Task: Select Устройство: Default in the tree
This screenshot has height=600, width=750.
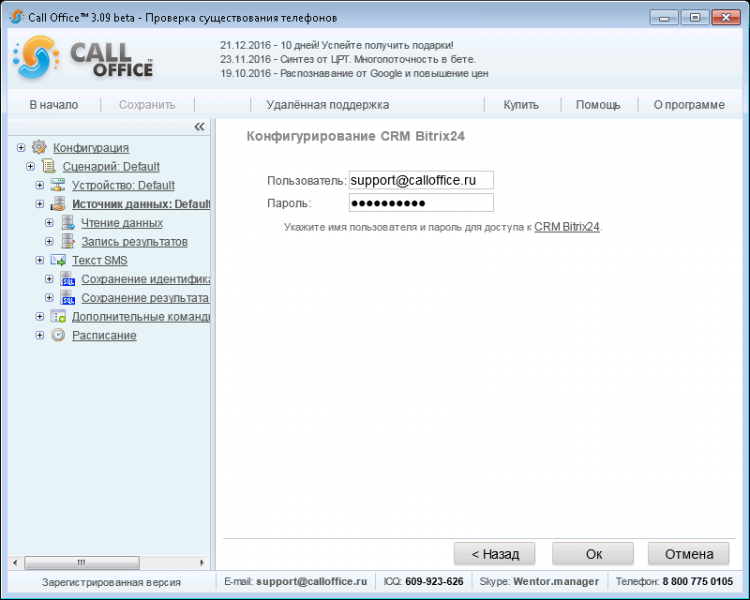Action: (123, 185)
